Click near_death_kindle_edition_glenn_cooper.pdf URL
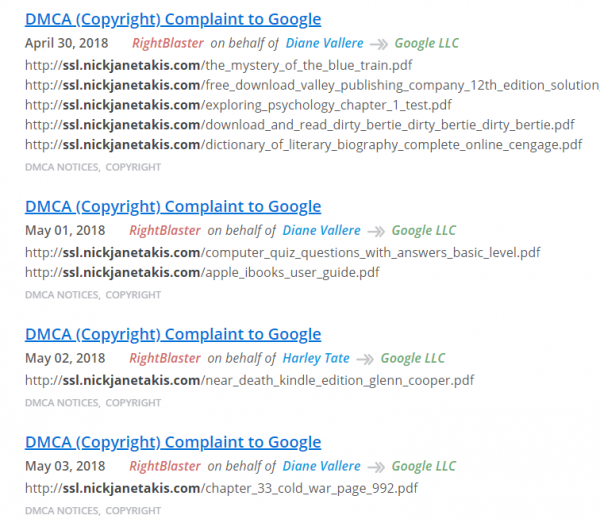This screenshot has height=519, width=600. (249, 381)
